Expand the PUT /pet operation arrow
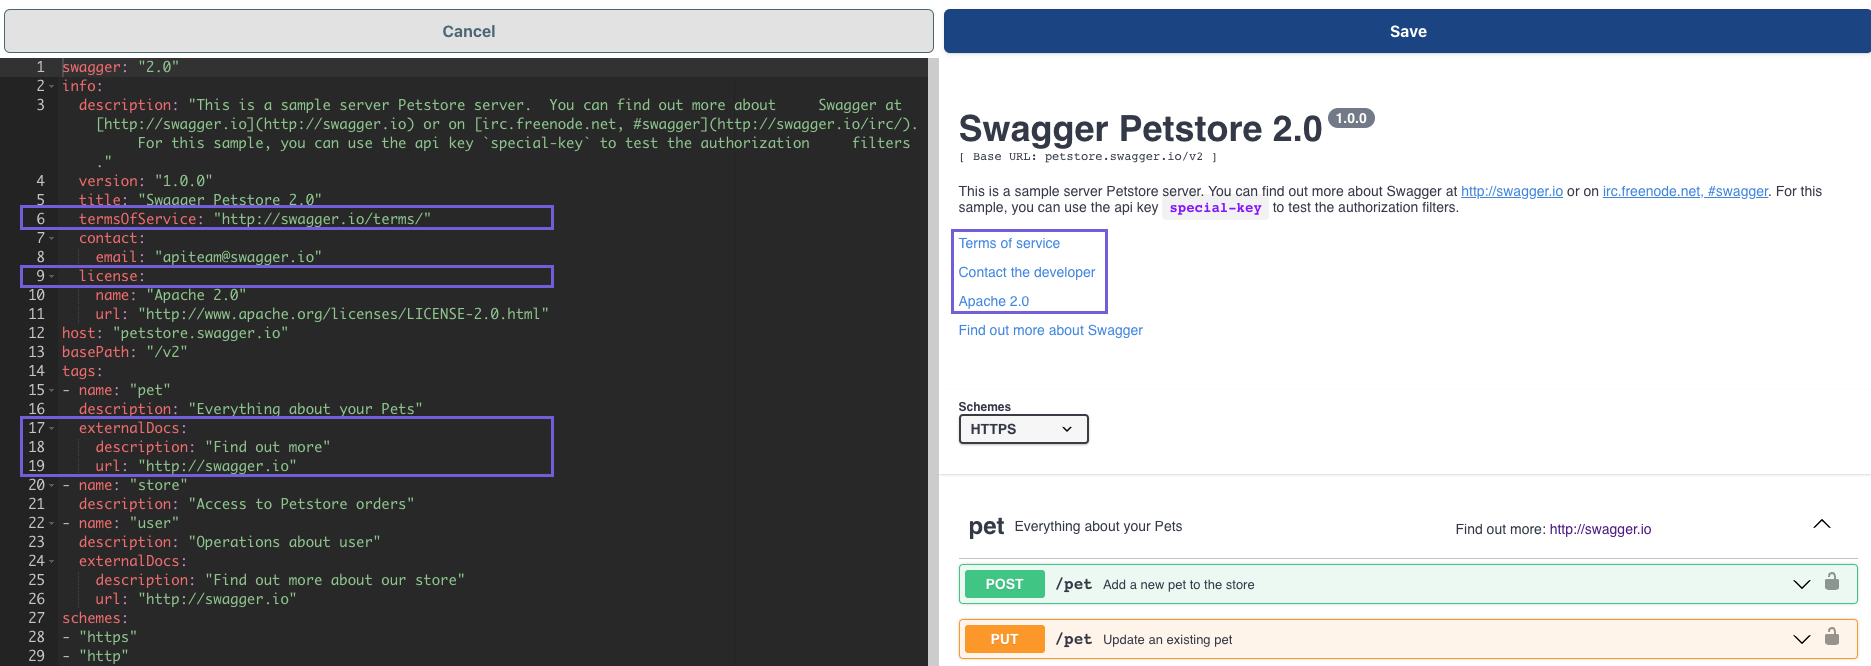 [x=1802, y=639]
